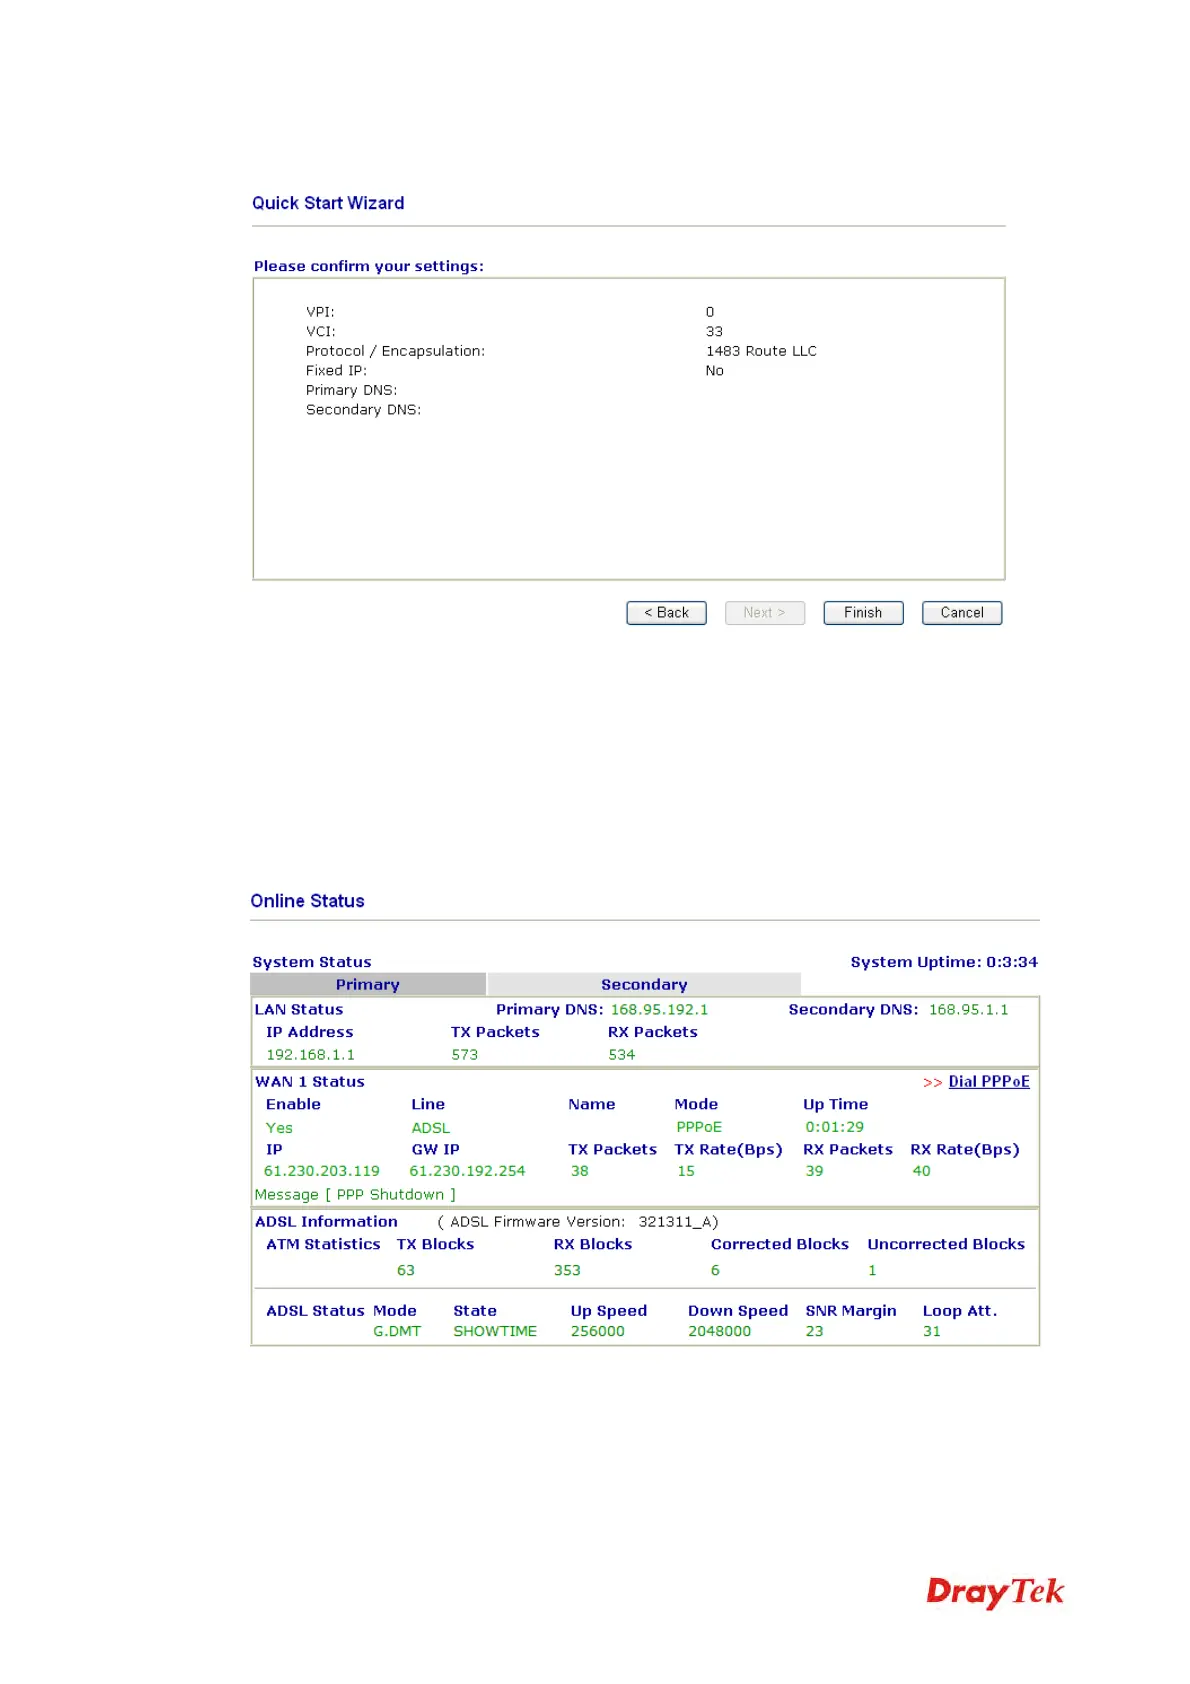1190x1684 pixels.
Task: Select WAN Mode value PPPoE
Action: coord(698,1127)
